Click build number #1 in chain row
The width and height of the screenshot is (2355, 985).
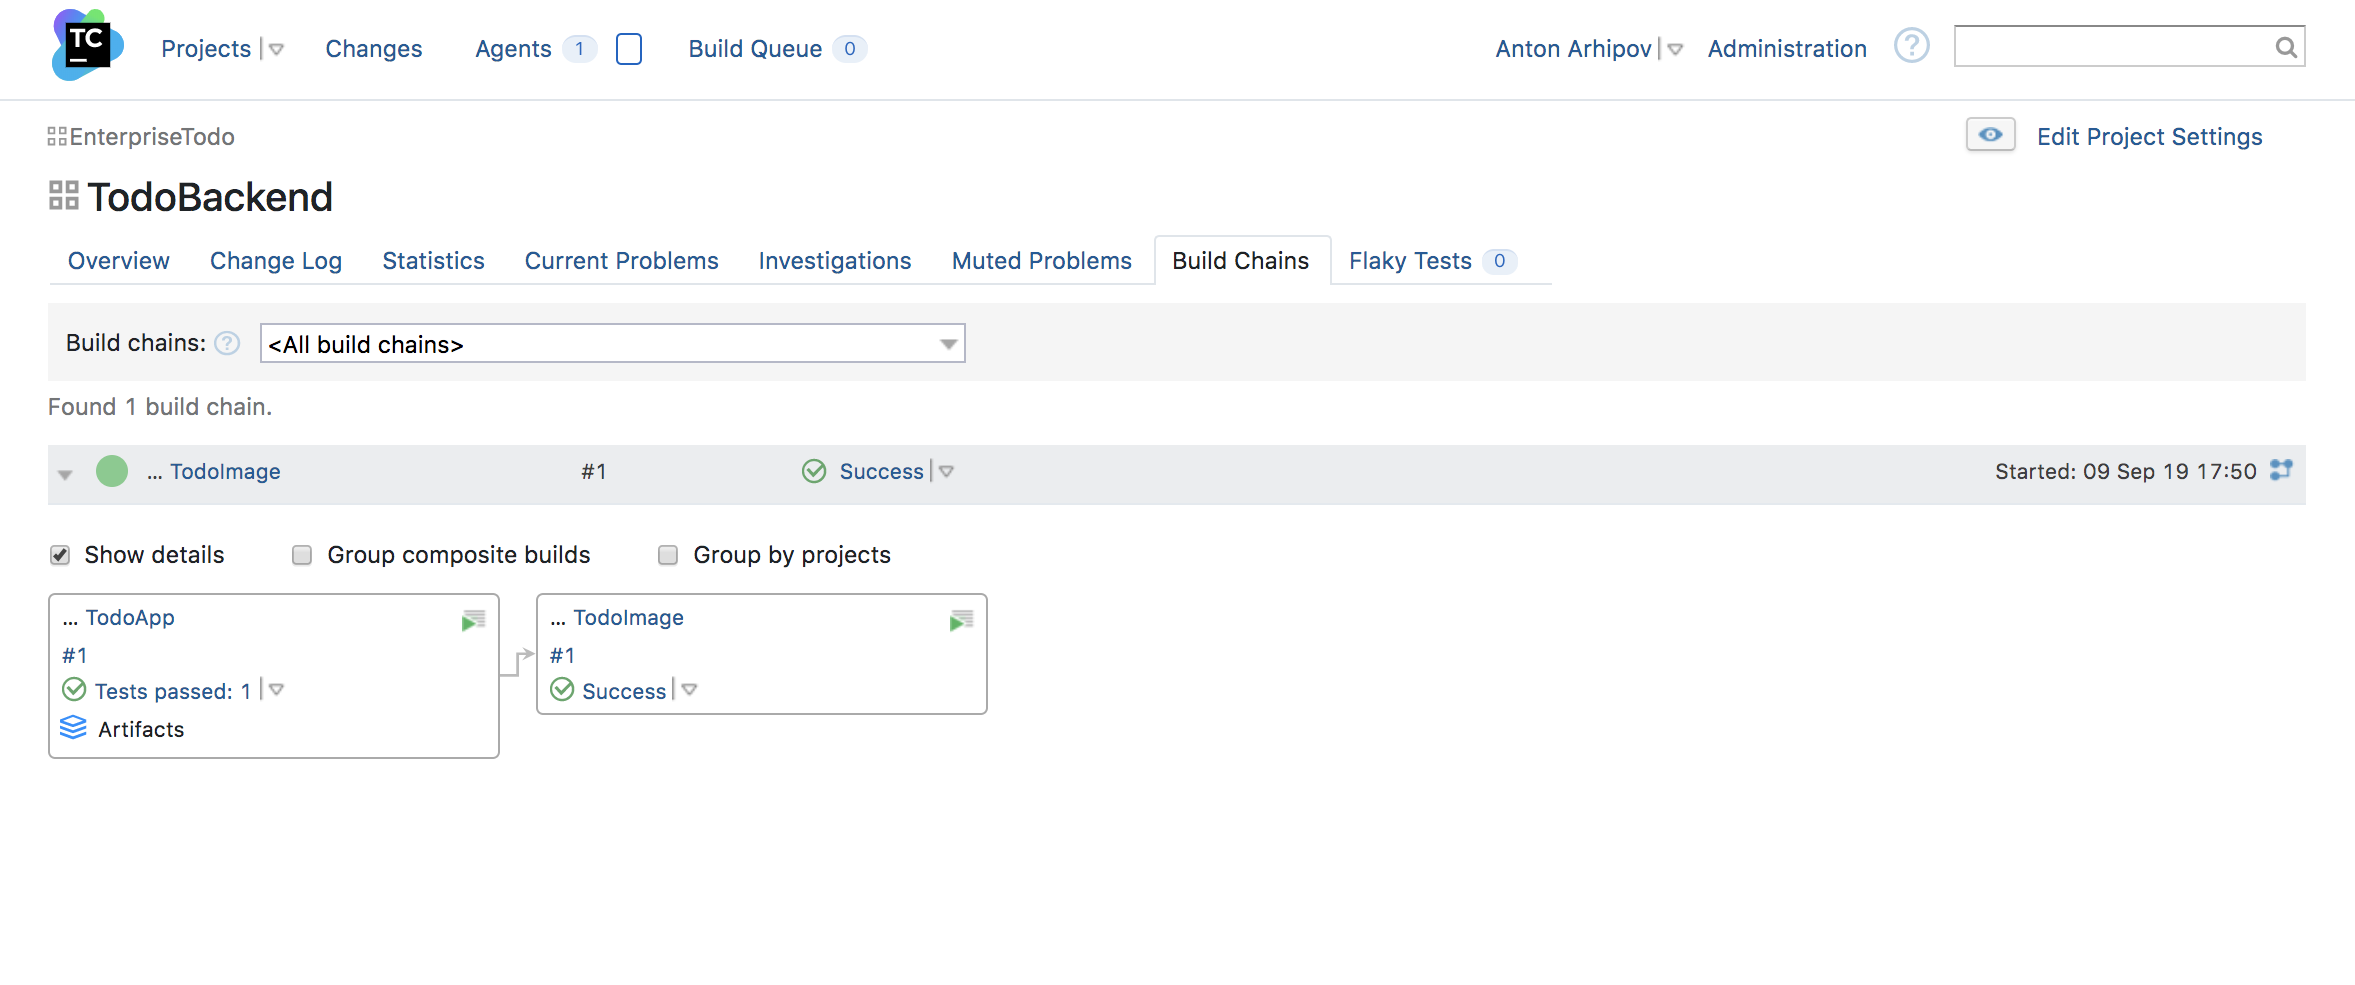coord(594,471)
